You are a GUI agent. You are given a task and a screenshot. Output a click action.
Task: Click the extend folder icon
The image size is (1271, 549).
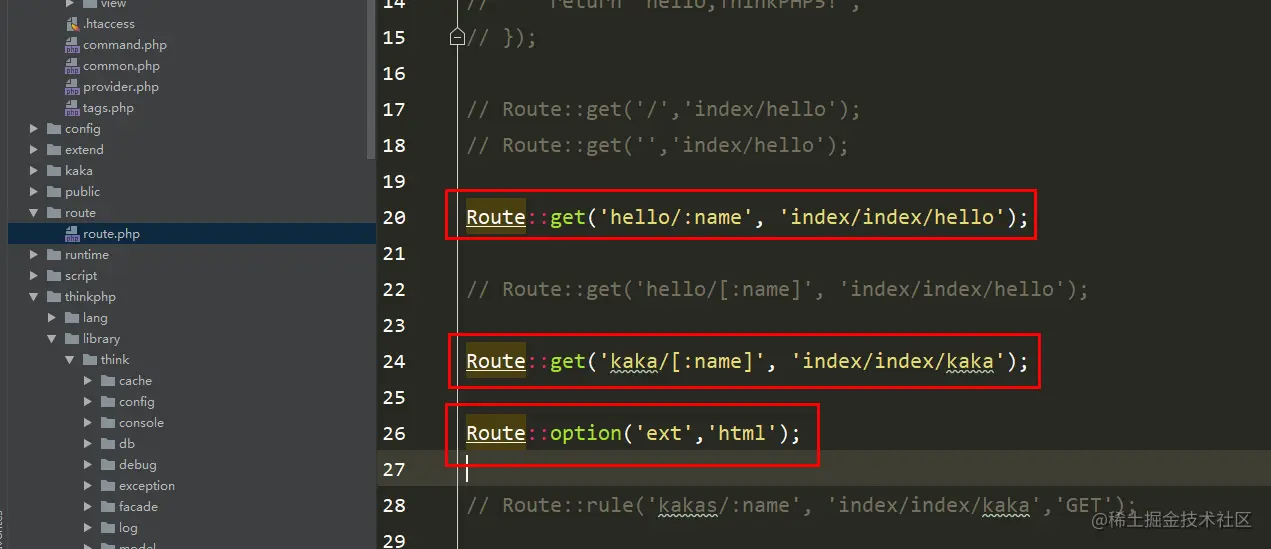click(54, 150)
